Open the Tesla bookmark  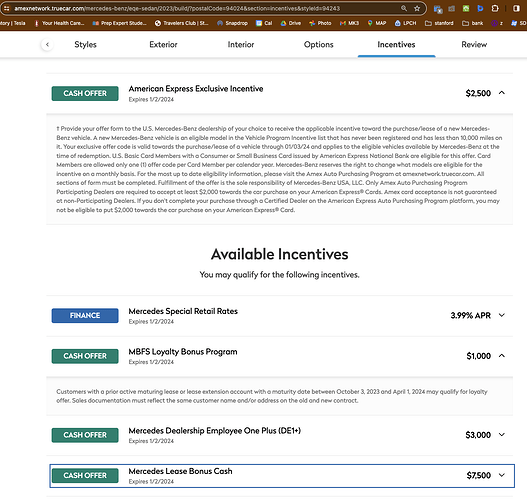13,23
